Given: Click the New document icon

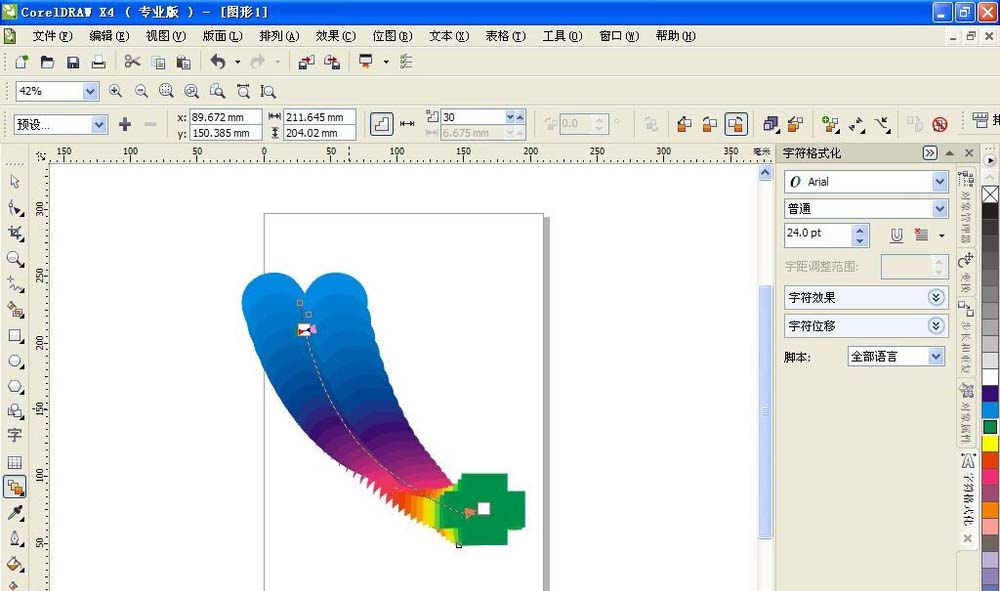Looking at the screenshot, I should 22,62.
